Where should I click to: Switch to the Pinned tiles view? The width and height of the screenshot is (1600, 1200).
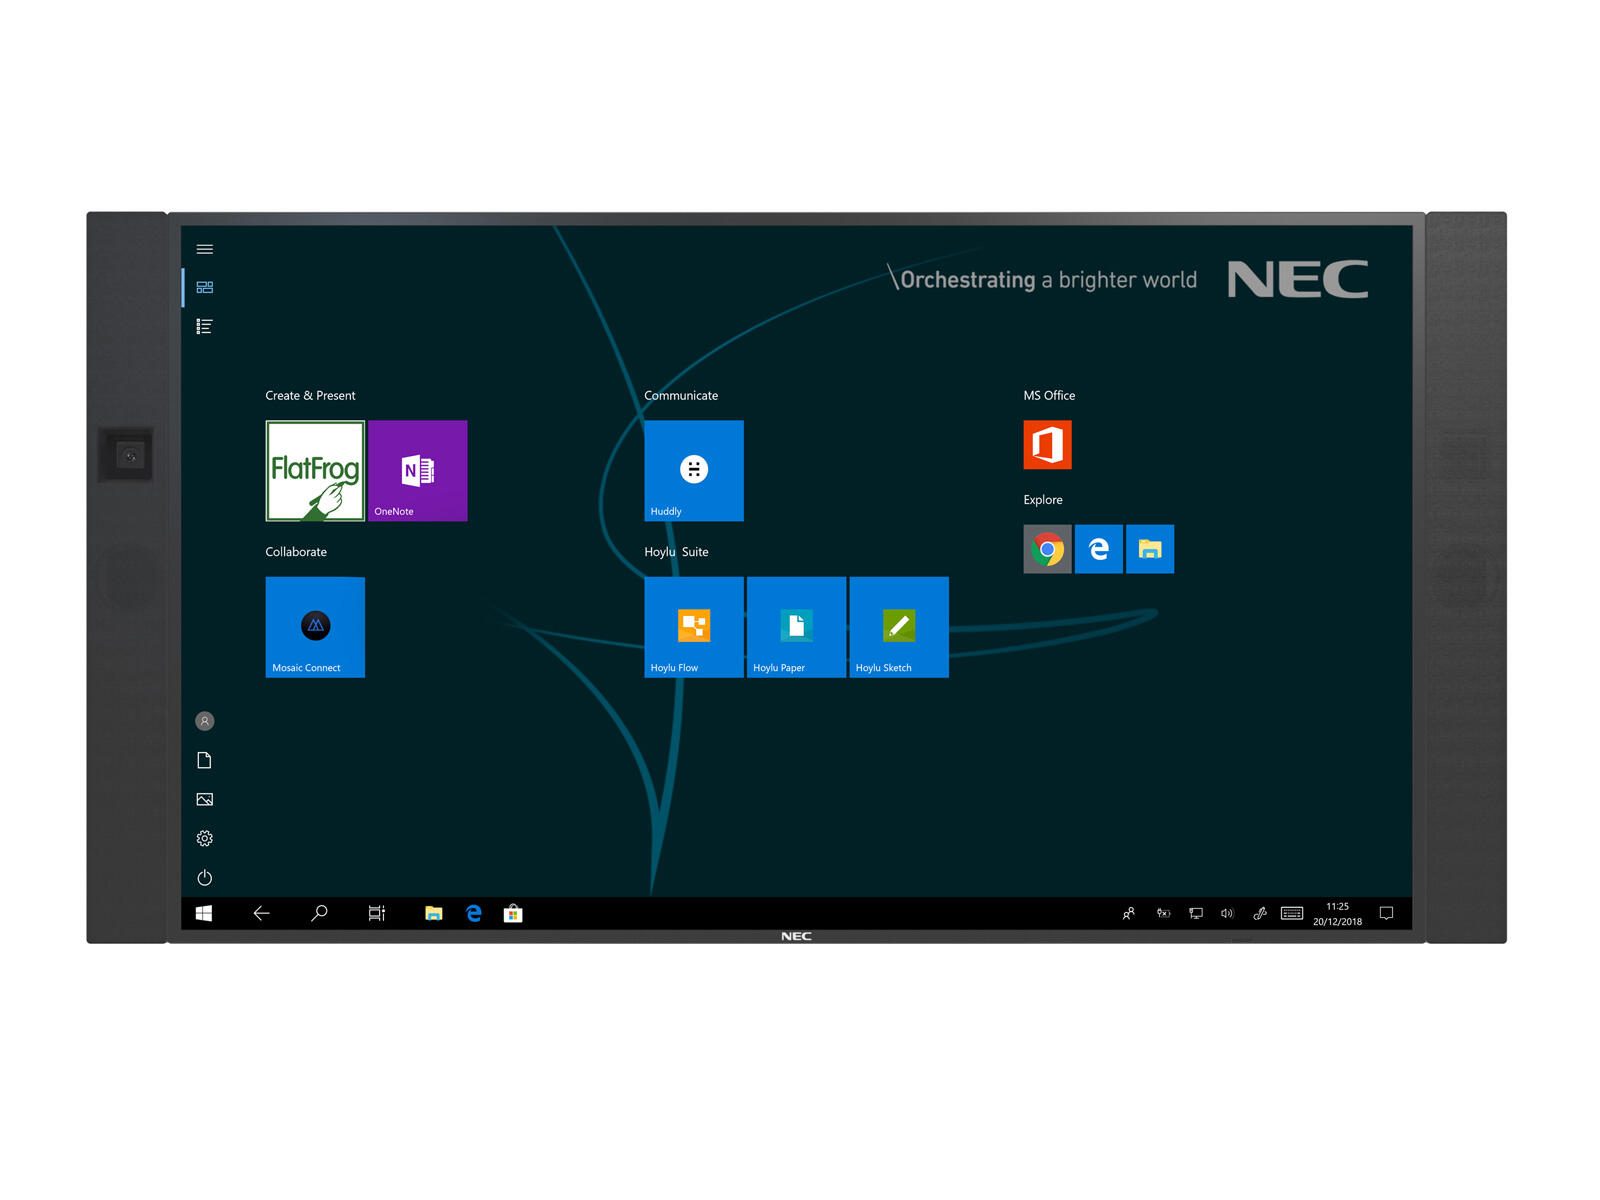pos(205,288)
